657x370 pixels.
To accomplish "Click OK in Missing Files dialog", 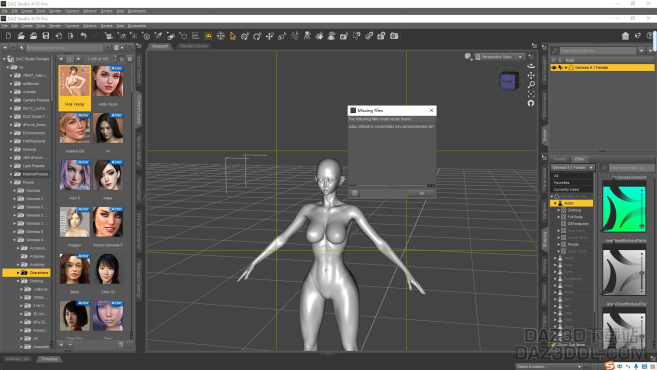I will pos(422,193).
